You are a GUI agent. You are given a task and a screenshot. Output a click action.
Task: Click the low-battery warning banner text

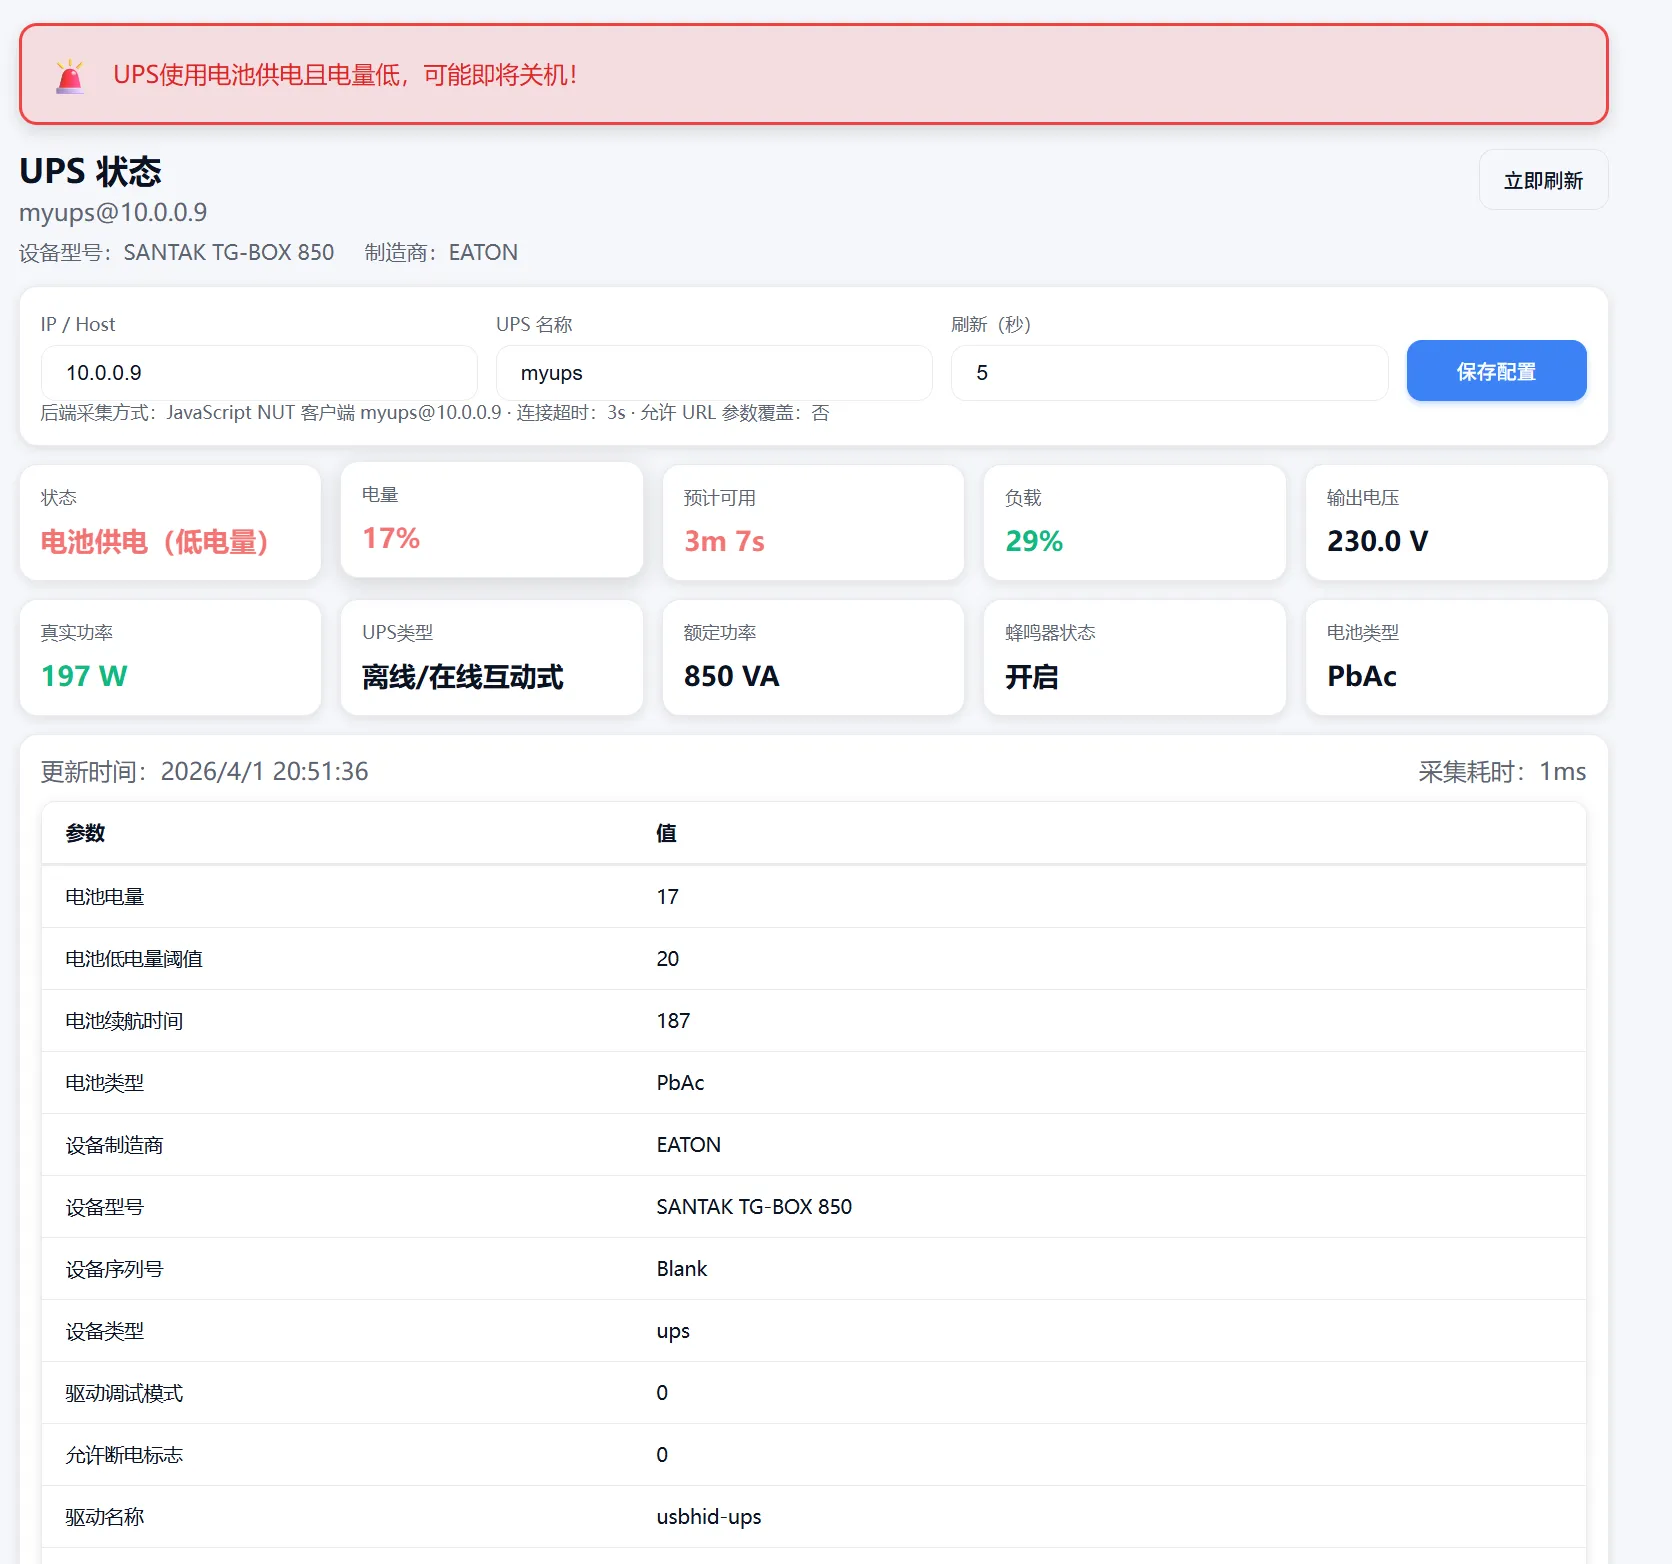[345, 75]
